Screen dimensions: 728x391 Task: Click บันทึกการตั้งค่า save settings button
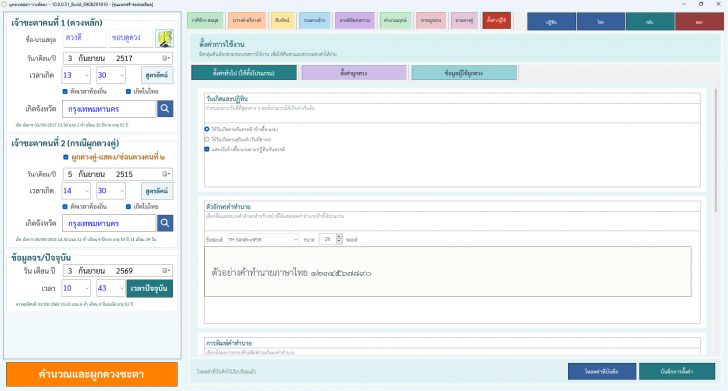coord(677,371)
